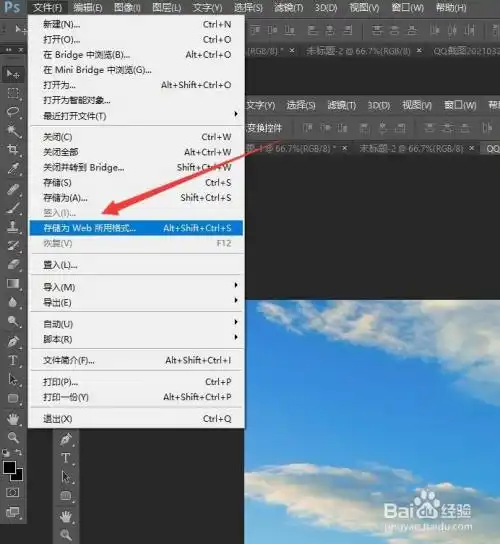Expand the 导入(M) submenu

(137, 287)
